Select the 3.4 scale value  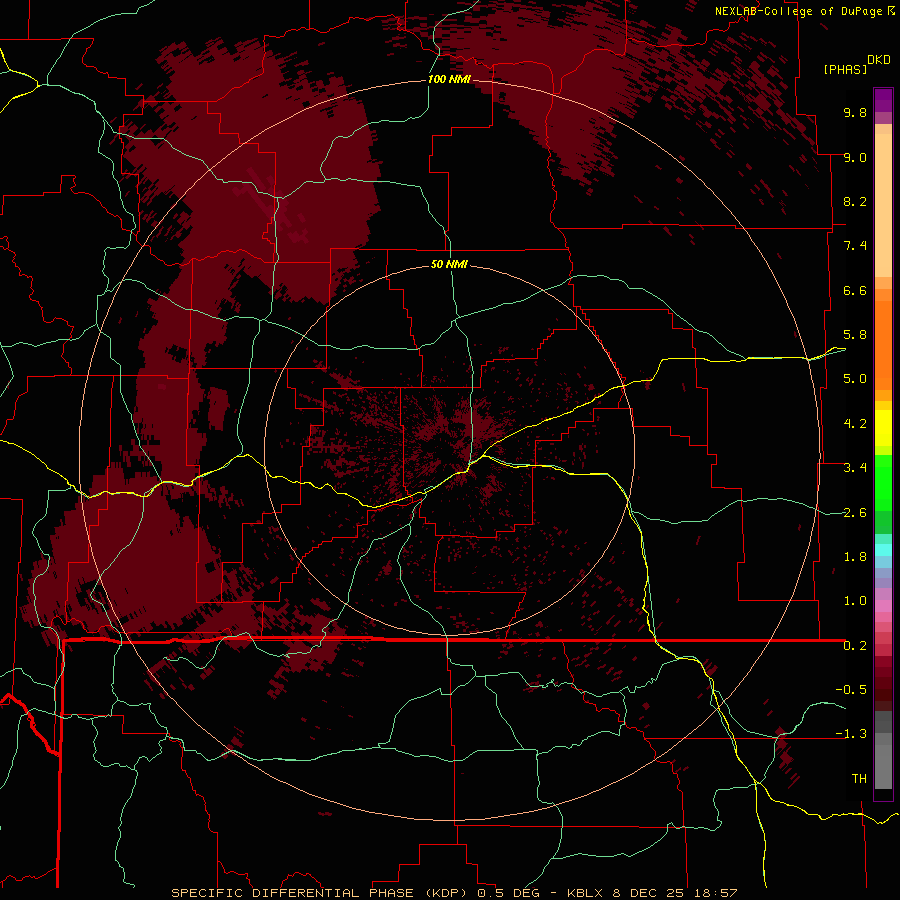tap(855, 468)
